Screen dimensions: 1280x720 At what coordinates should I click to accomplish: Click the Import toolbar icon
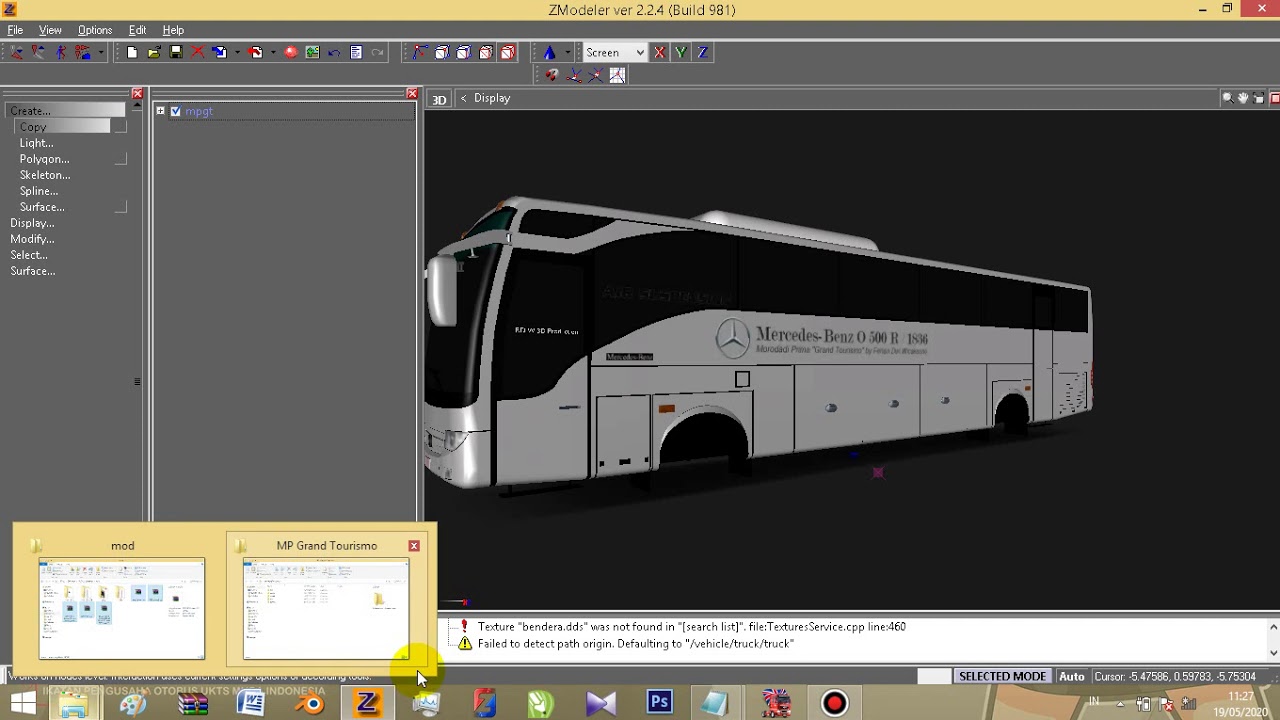click(x=220, y=52)
